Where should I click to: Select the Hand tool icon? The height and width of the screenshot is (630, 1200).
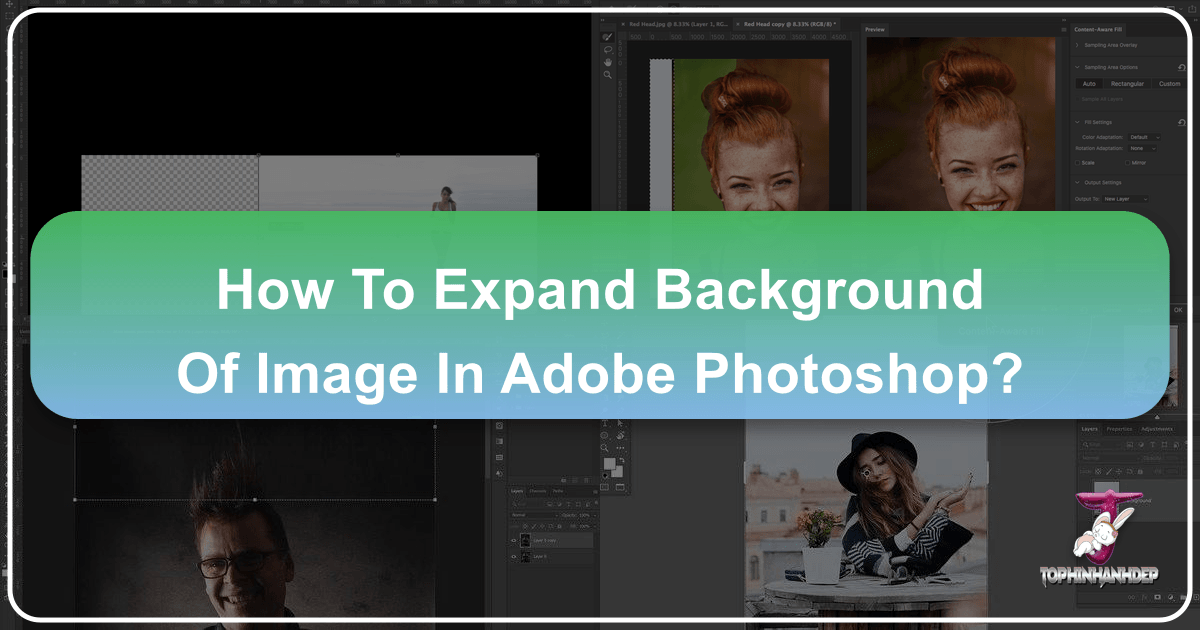[606, 61]
